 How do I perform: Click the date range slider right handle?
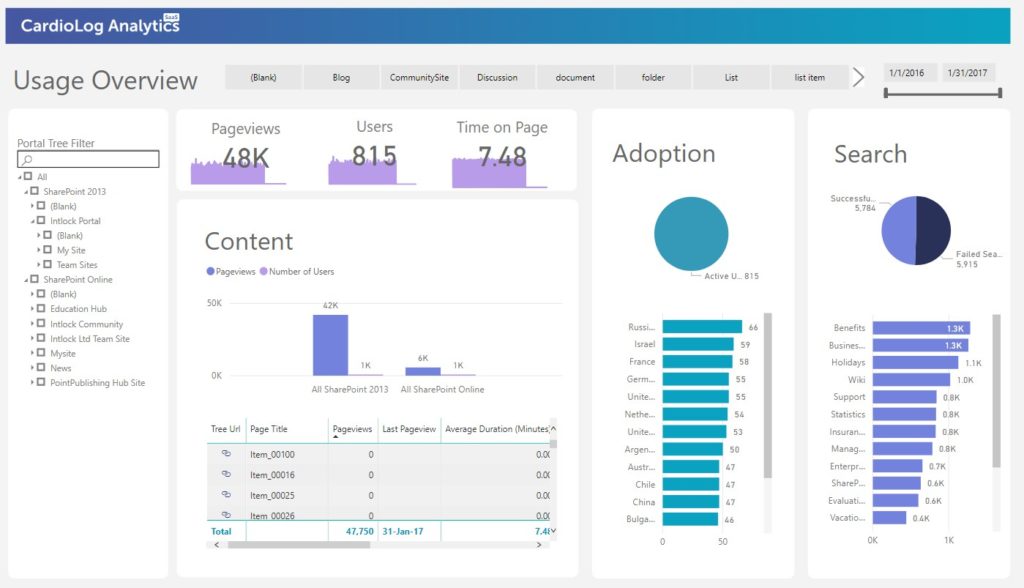tap(1000, 93)
